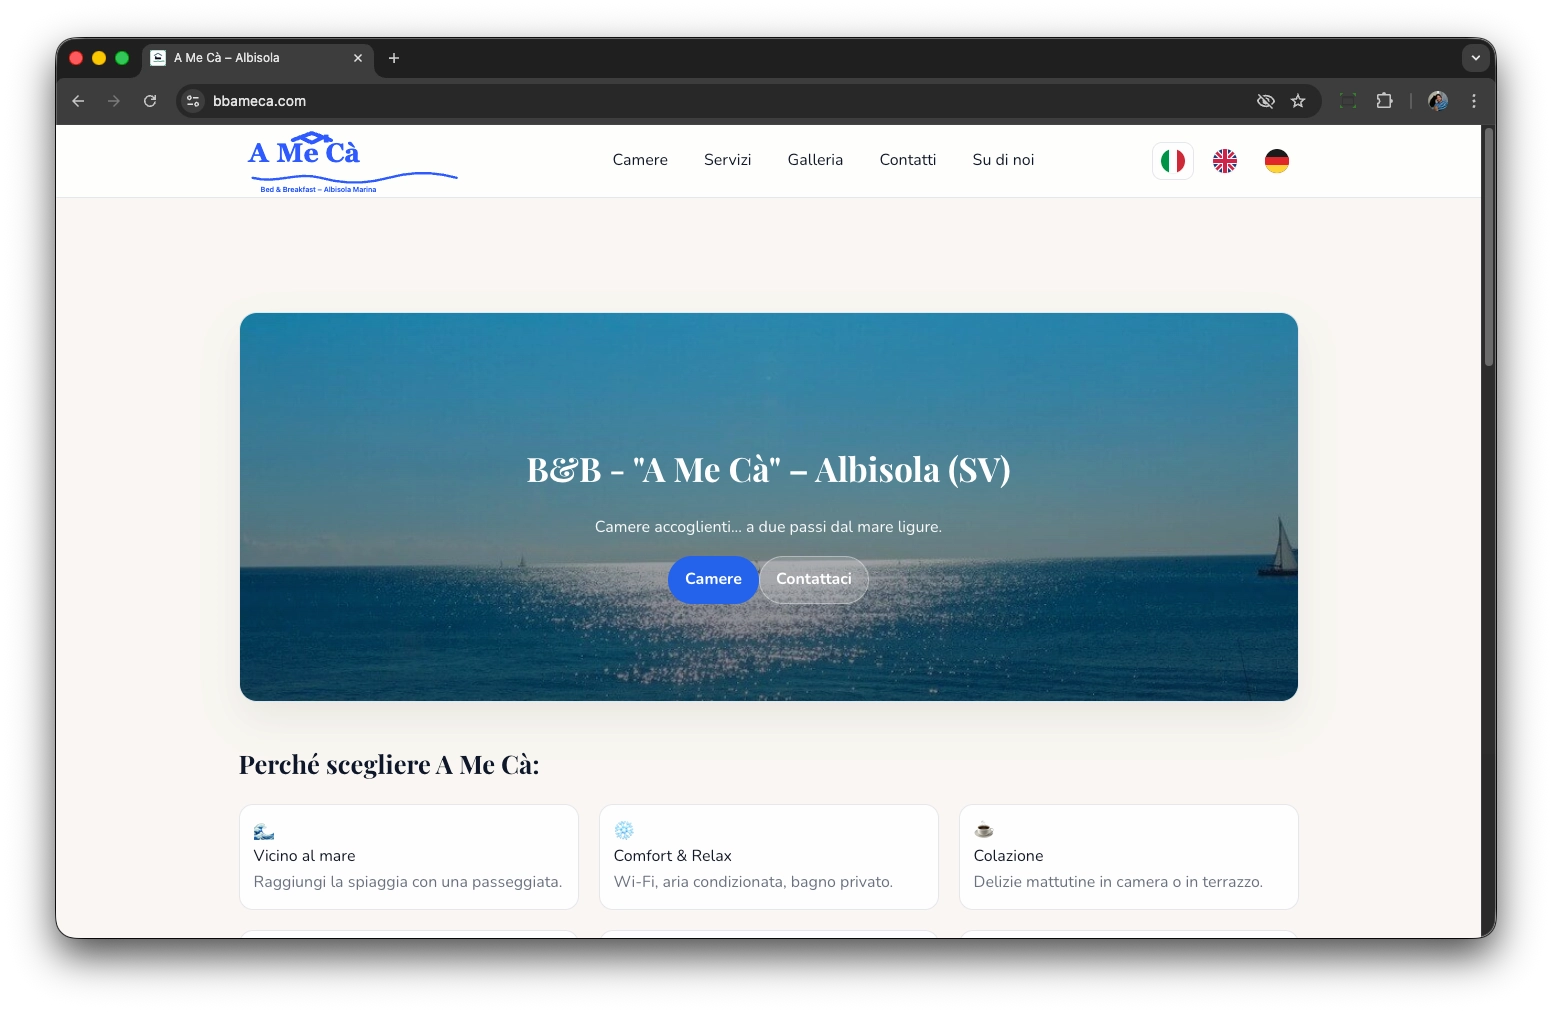Choose the German flag language icon
Image resolution: width=1552 pixels, height=1012 pixels.
pyautogui.click(x=1276, y=161)
